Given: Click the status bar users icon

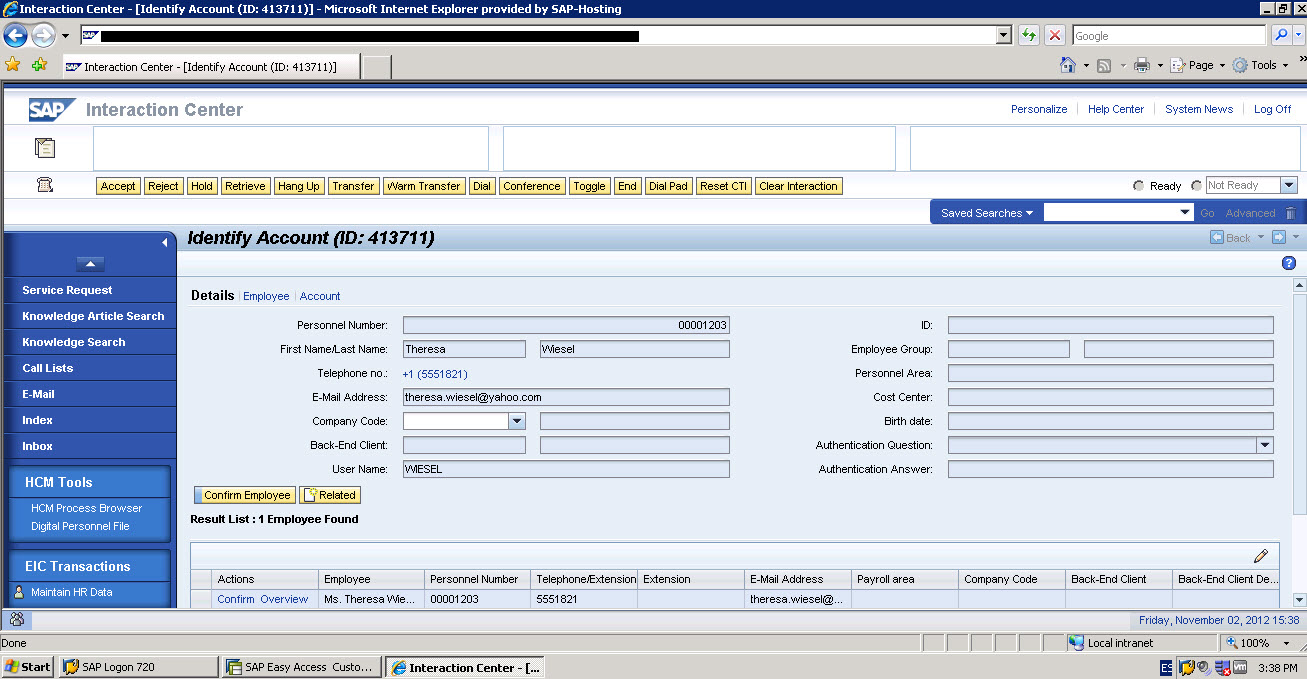Looking at the screenshot, I should (x=17, y=619).
